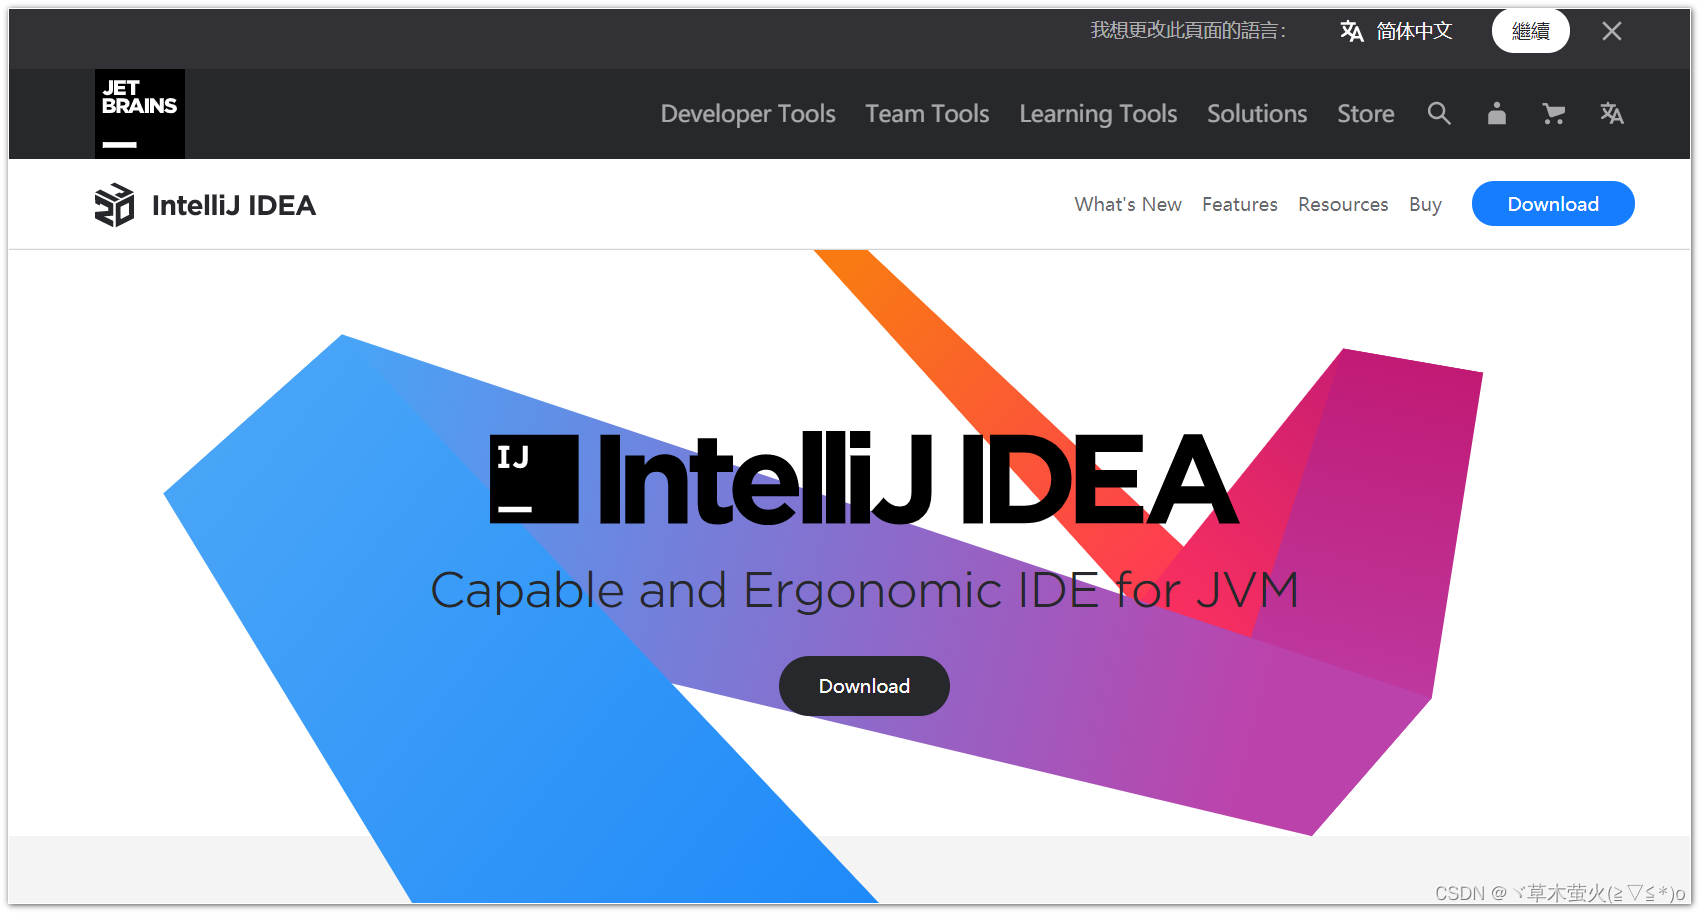
Task: Open the What's New page
Action: click(1127, 204)
